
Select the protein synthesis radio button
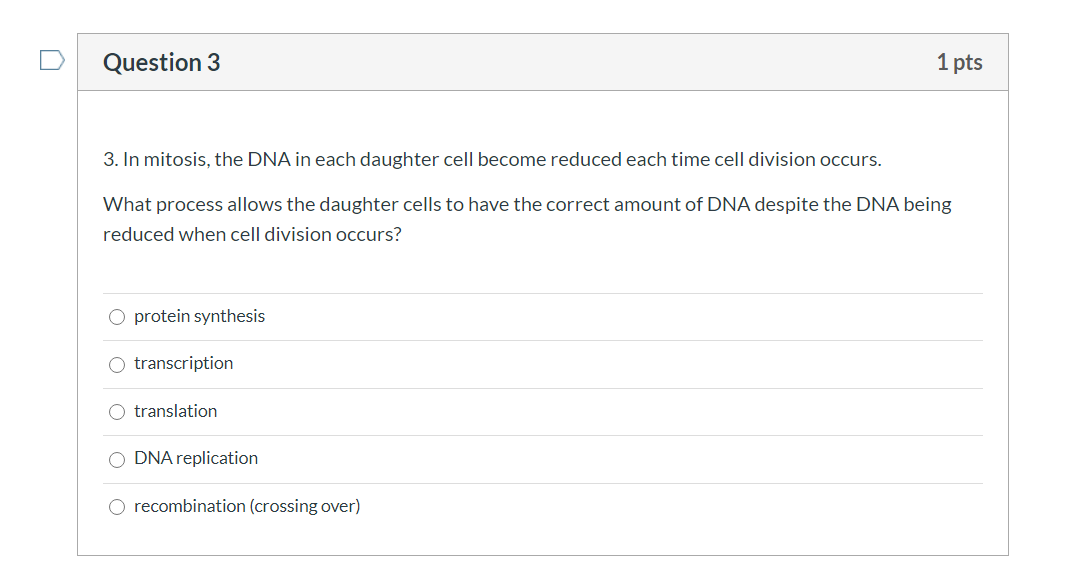point(116,316)
